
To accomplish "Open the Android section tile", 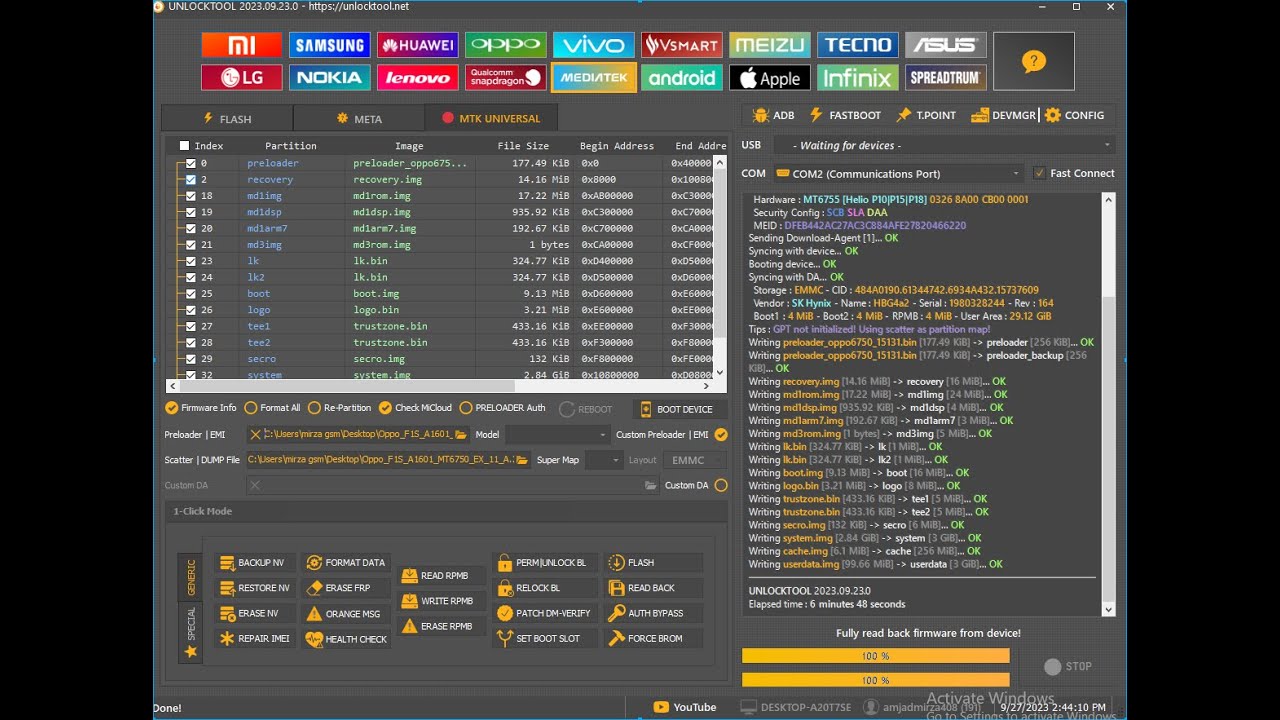I will [681, 78].
